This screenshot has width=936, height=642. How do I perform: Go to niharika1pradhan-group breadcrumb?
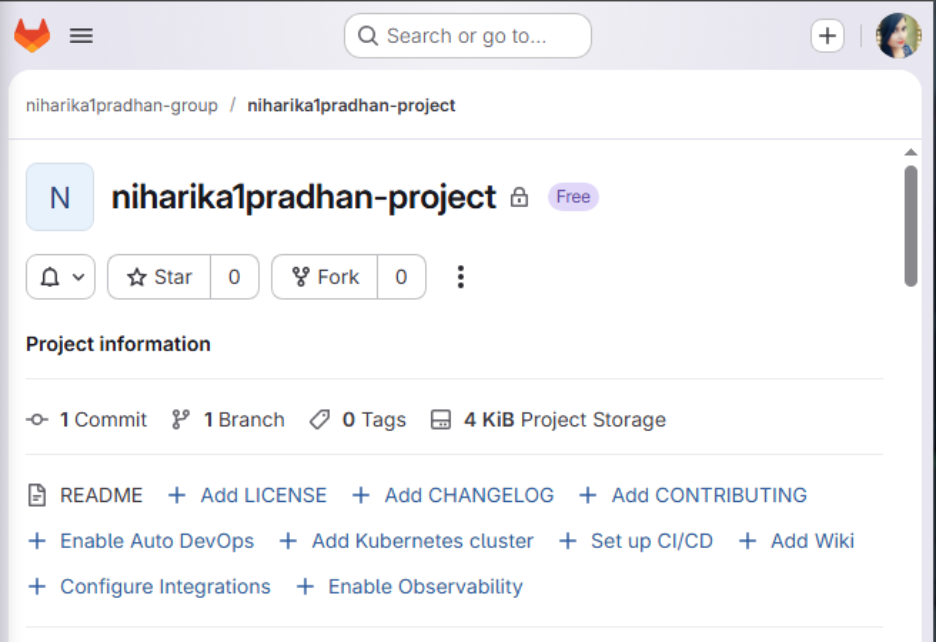(122, 105)
